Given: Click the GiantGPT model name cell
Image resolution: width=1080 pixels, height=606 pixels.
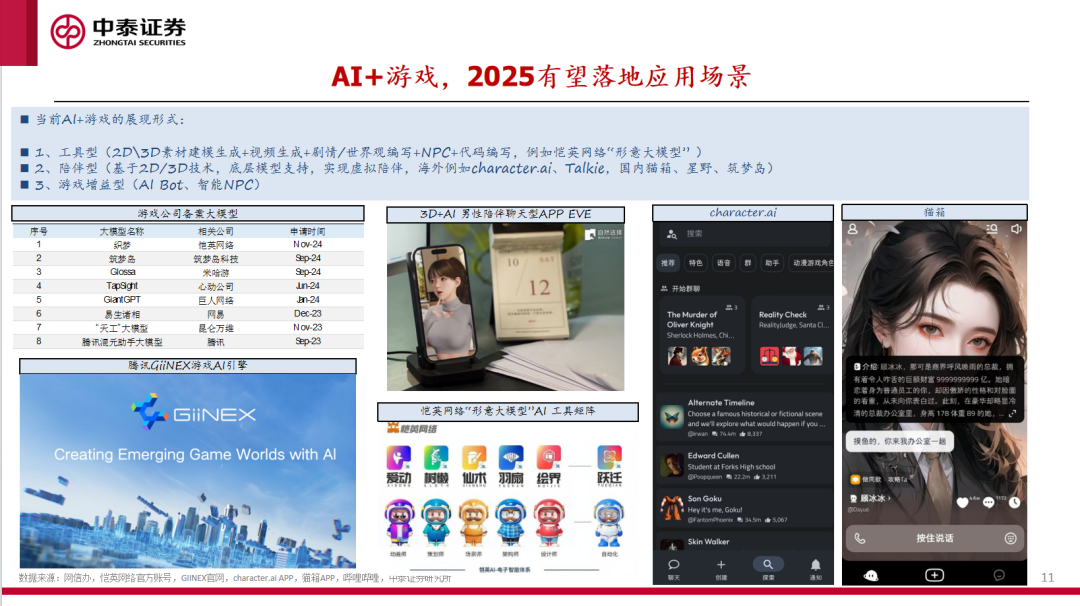Looking at the screenshot, I should tap(122, 300).
